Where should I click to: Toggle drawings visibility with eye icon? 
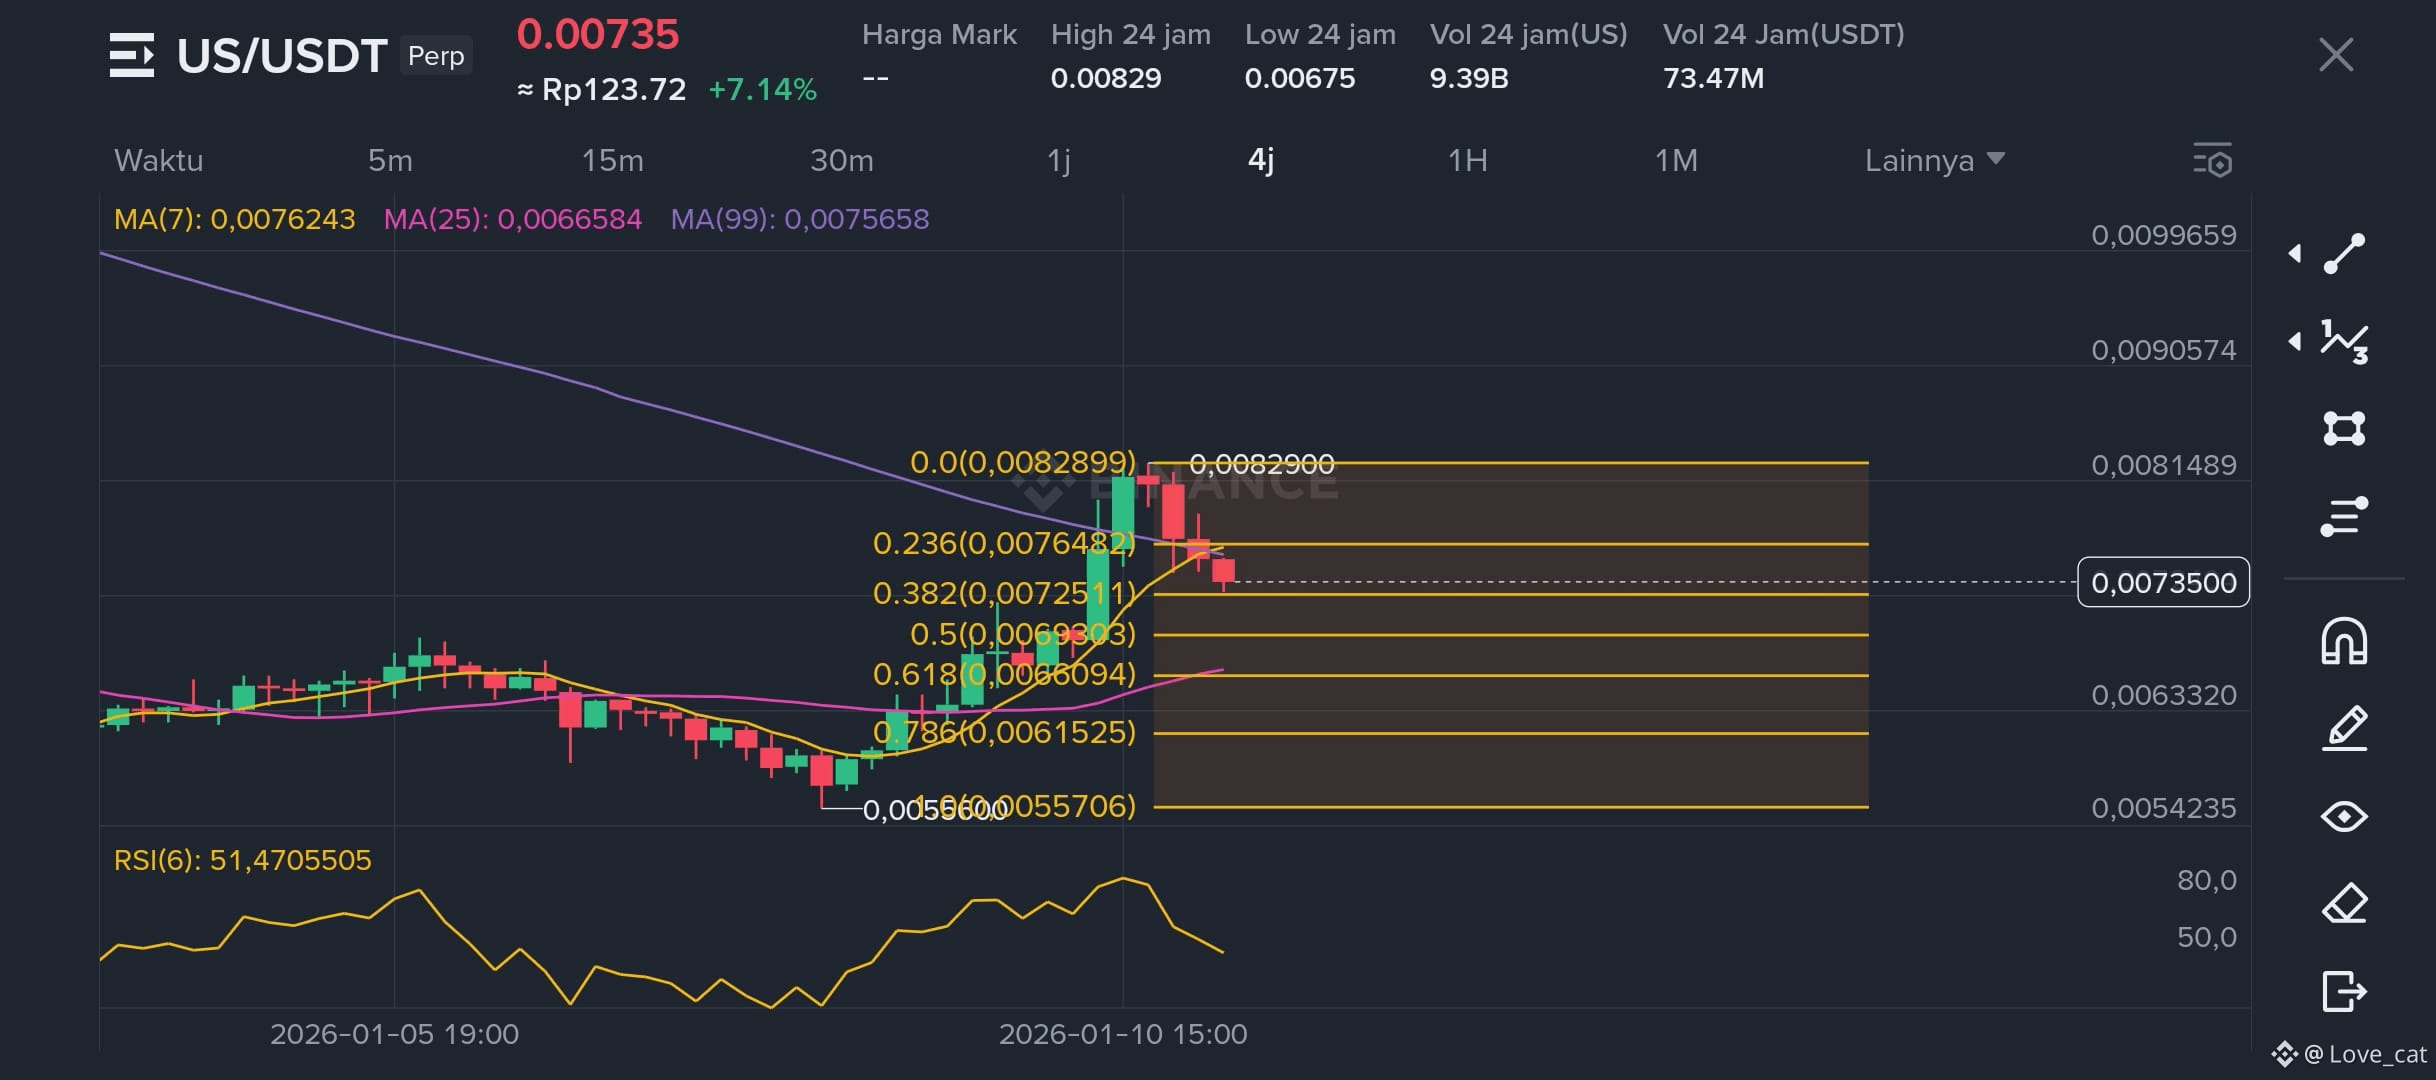[2344, 816]
